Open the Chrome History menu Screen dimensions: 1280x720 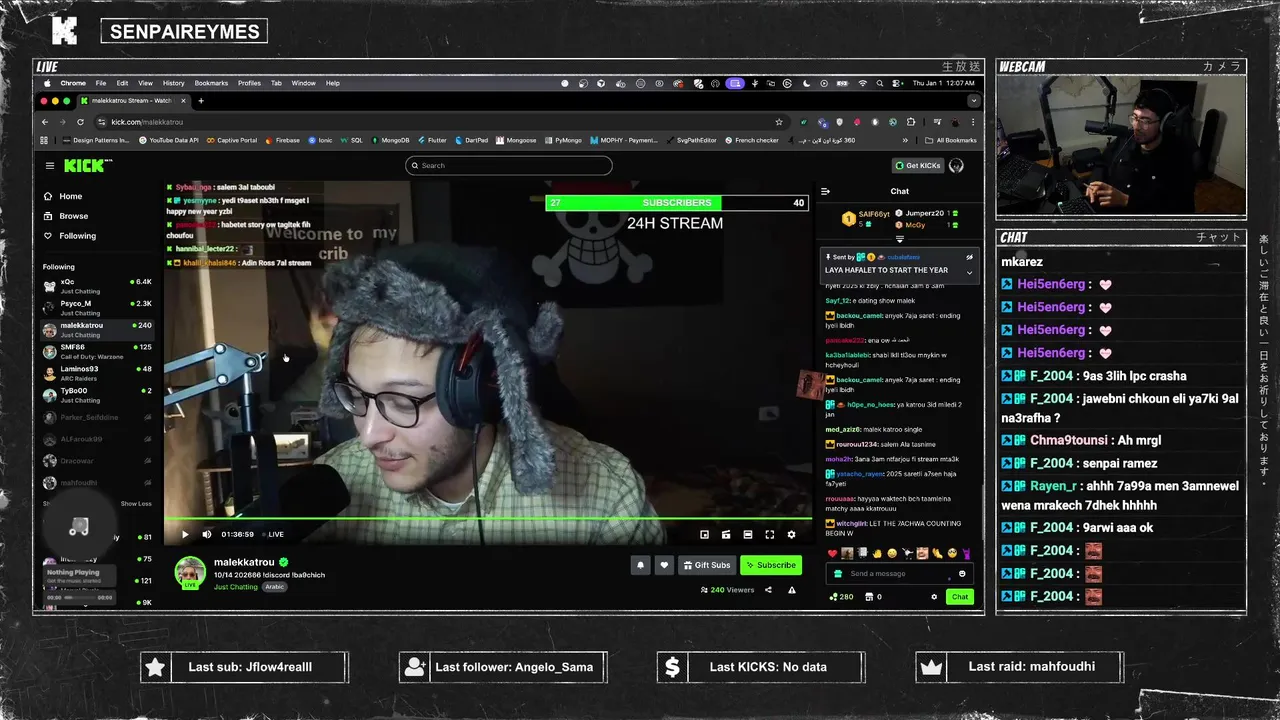174,83
